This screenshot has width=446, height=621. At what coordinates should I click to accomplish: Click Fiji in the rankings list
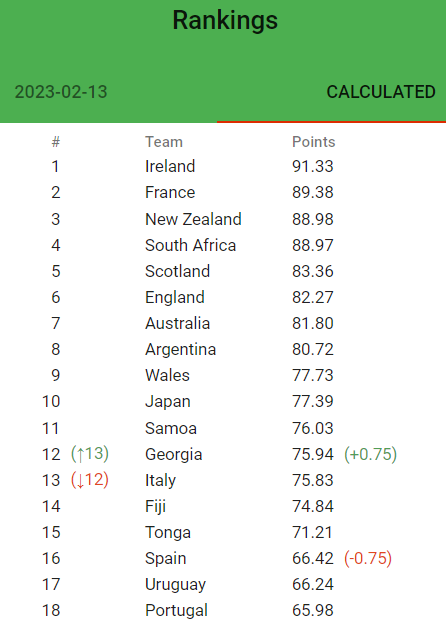(155, 507)
